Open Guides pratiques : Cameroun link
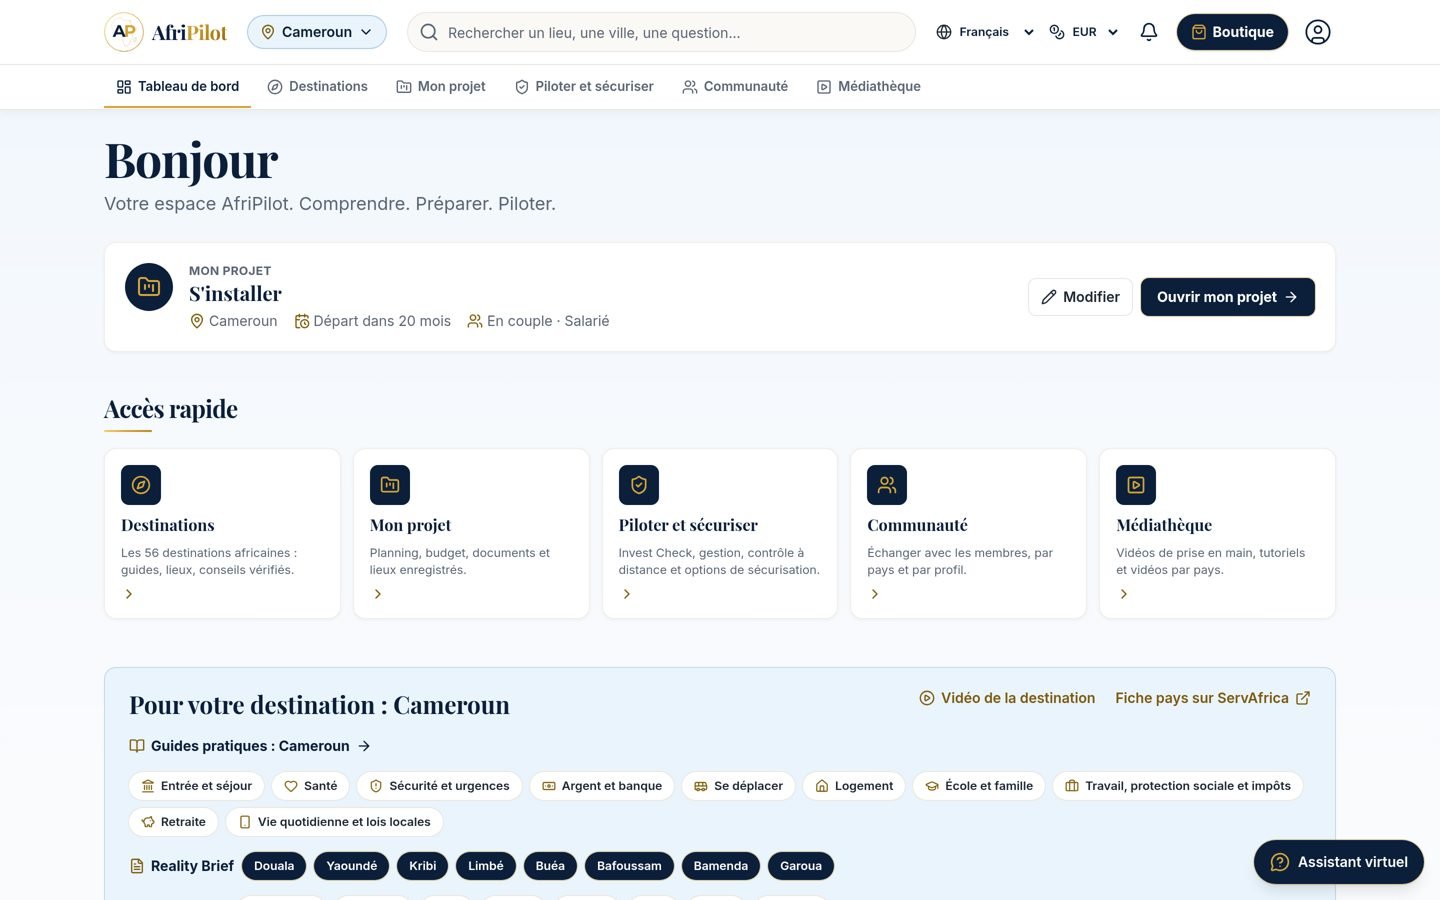Viewport: 1440px width, 900px height. click(x=250, y=746)
